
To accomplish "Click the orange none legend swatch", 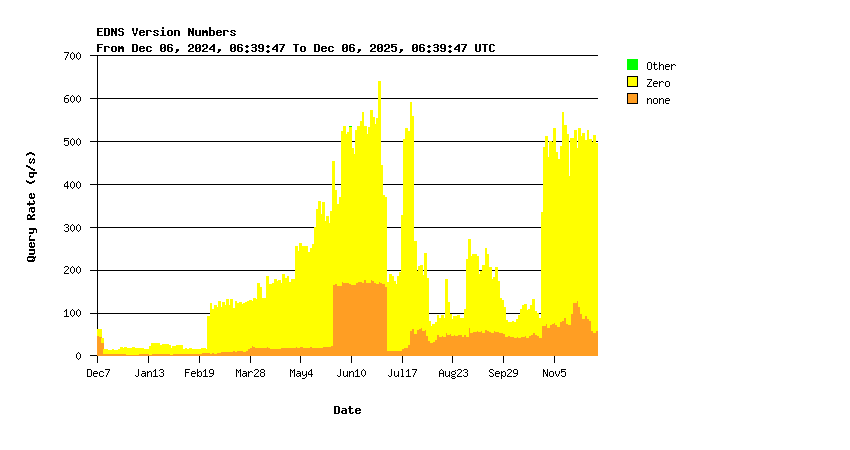I will click(x=632, y=99).
